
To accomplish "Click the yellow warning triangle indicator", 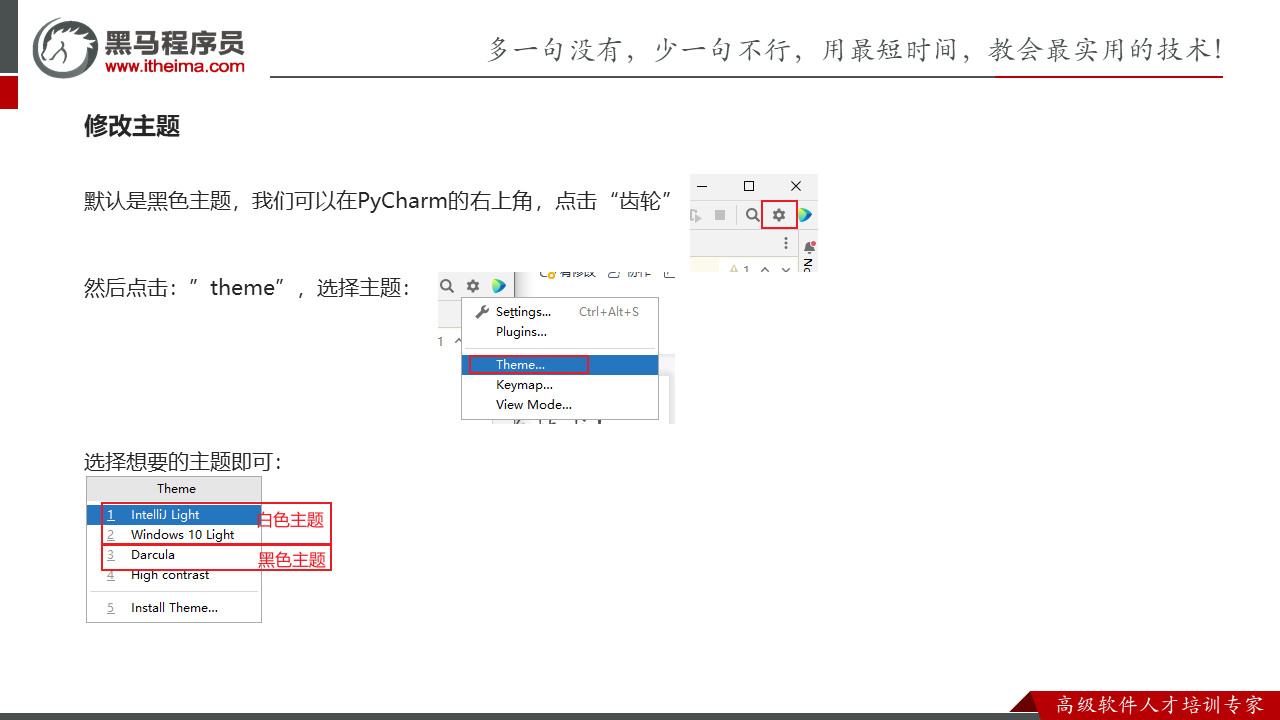I will coord(734,268).
